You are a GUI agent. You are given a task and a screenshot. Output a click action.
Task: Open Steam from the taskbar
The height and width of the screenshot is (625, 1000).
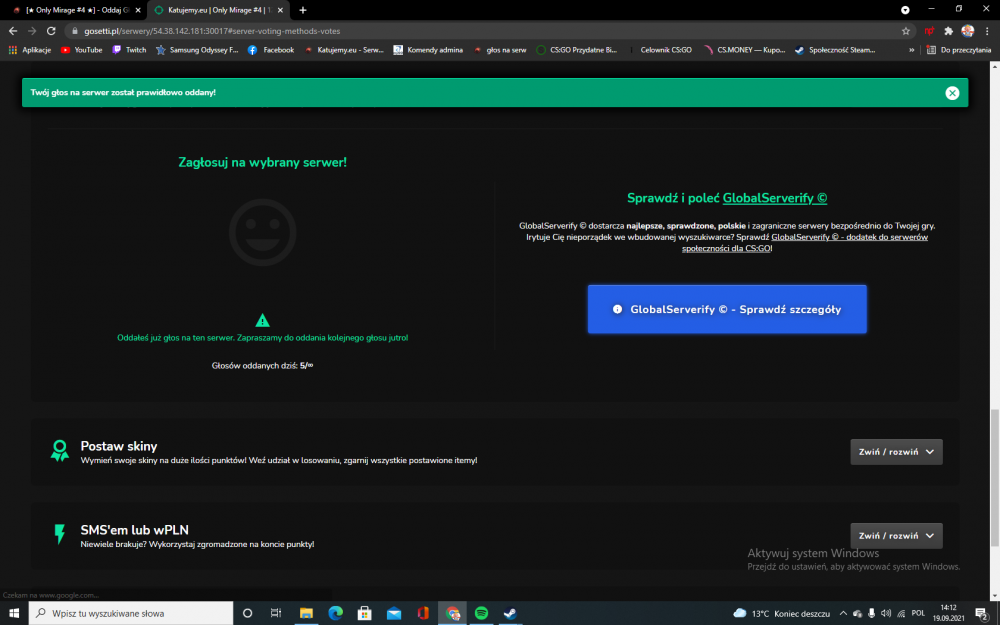[510, 613]
